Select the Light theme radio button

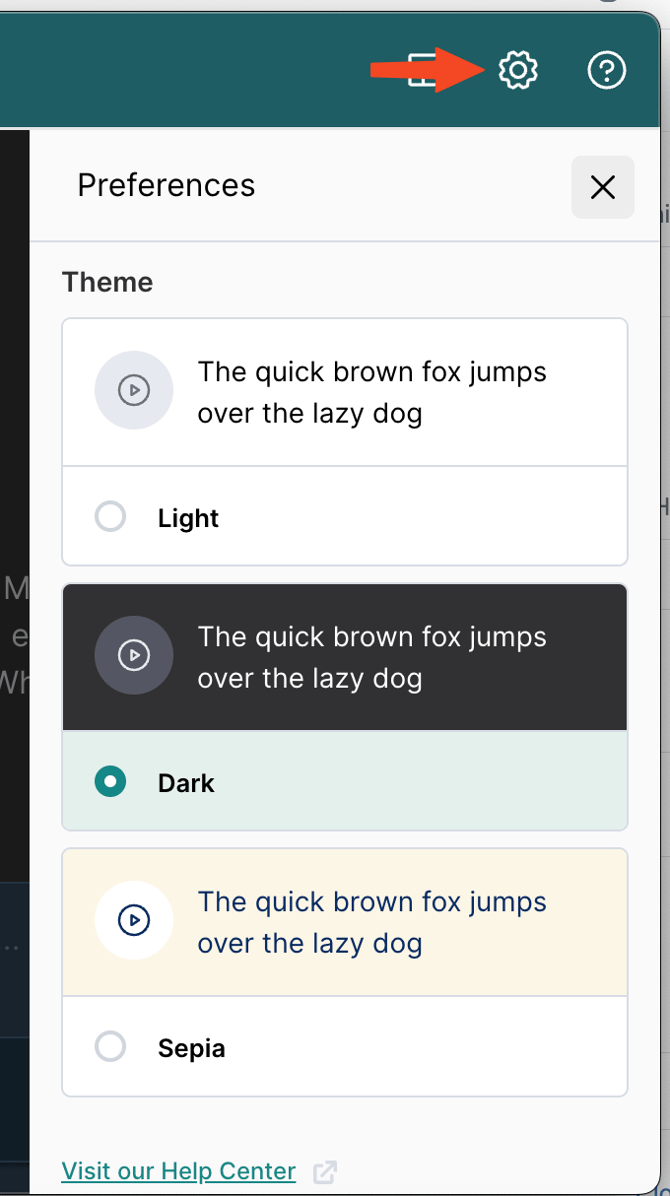coord(110,516)
